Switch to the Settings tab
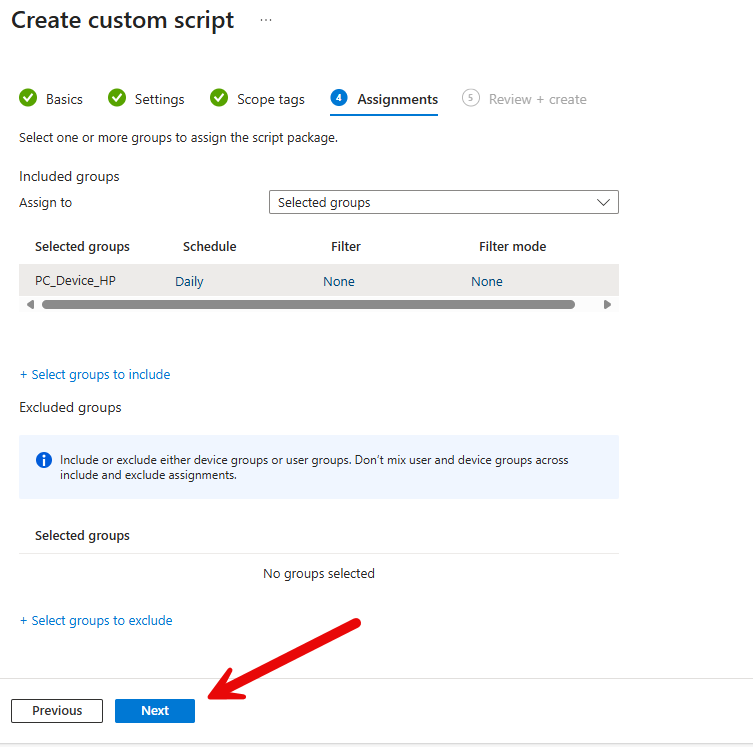Viewport: 753px width, 747px height. click(159, 99)
